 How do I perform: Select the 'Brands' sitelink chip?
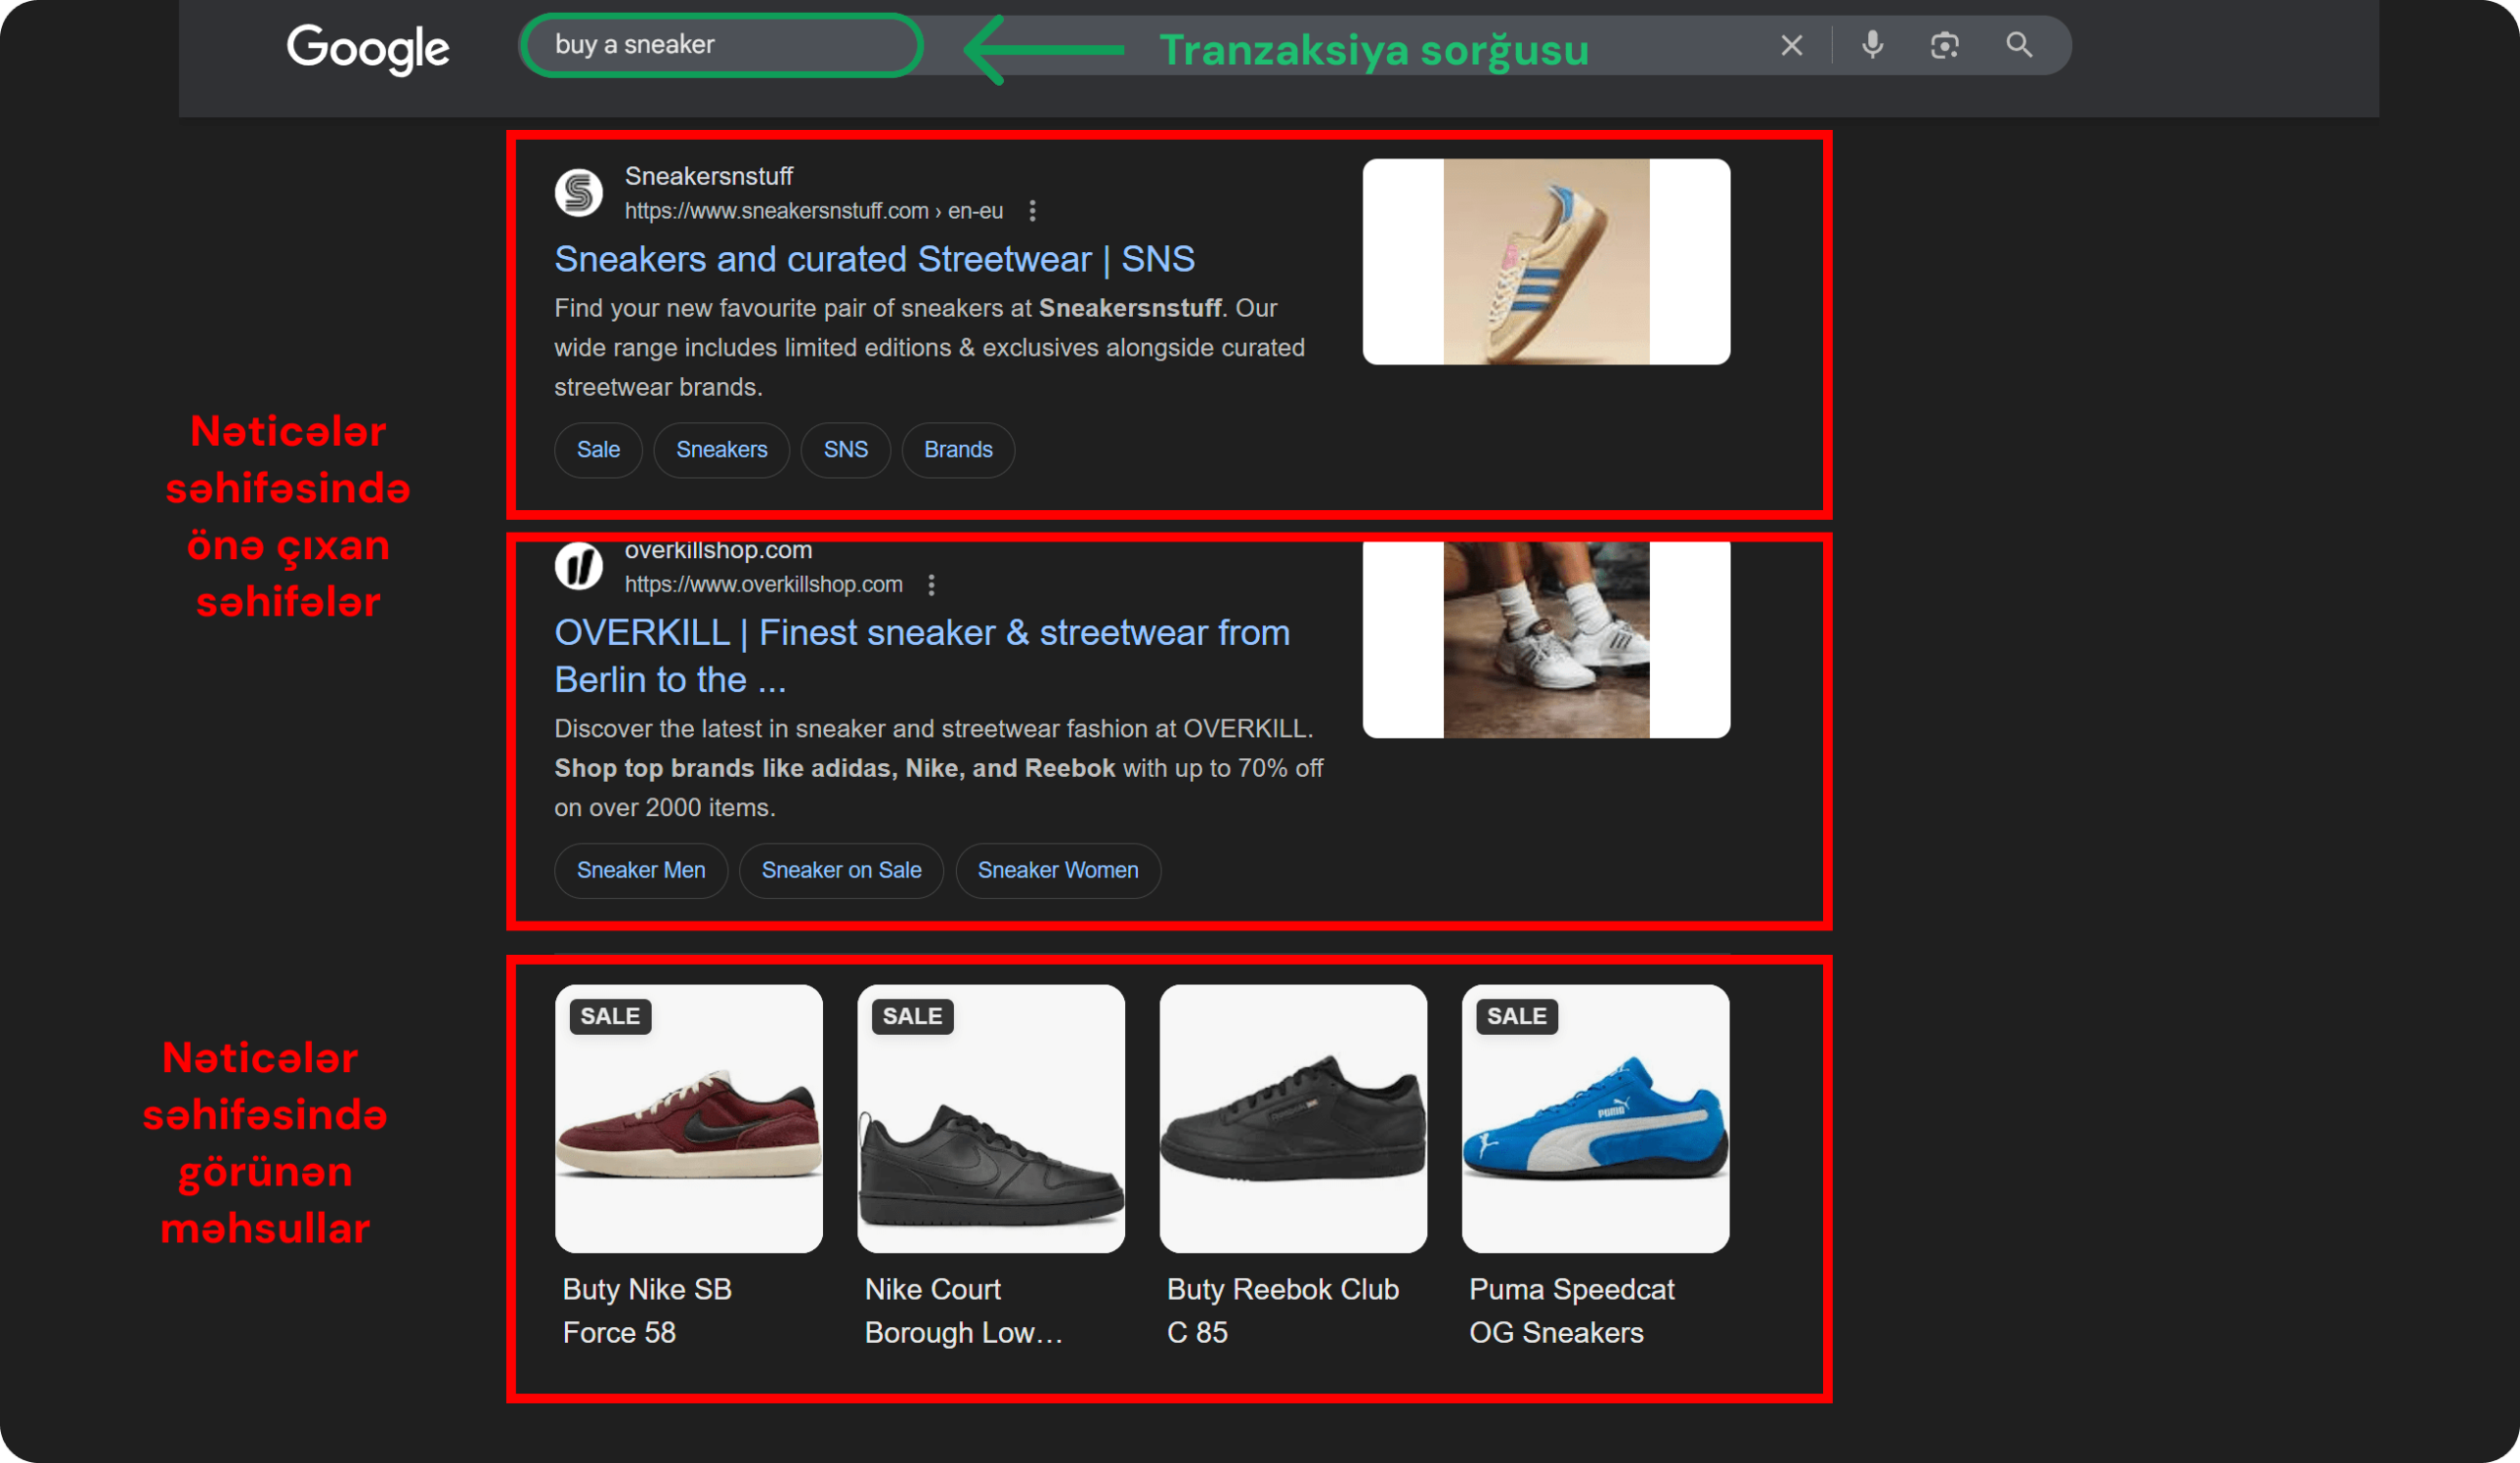pyautogui.click(x=958, y=450)
